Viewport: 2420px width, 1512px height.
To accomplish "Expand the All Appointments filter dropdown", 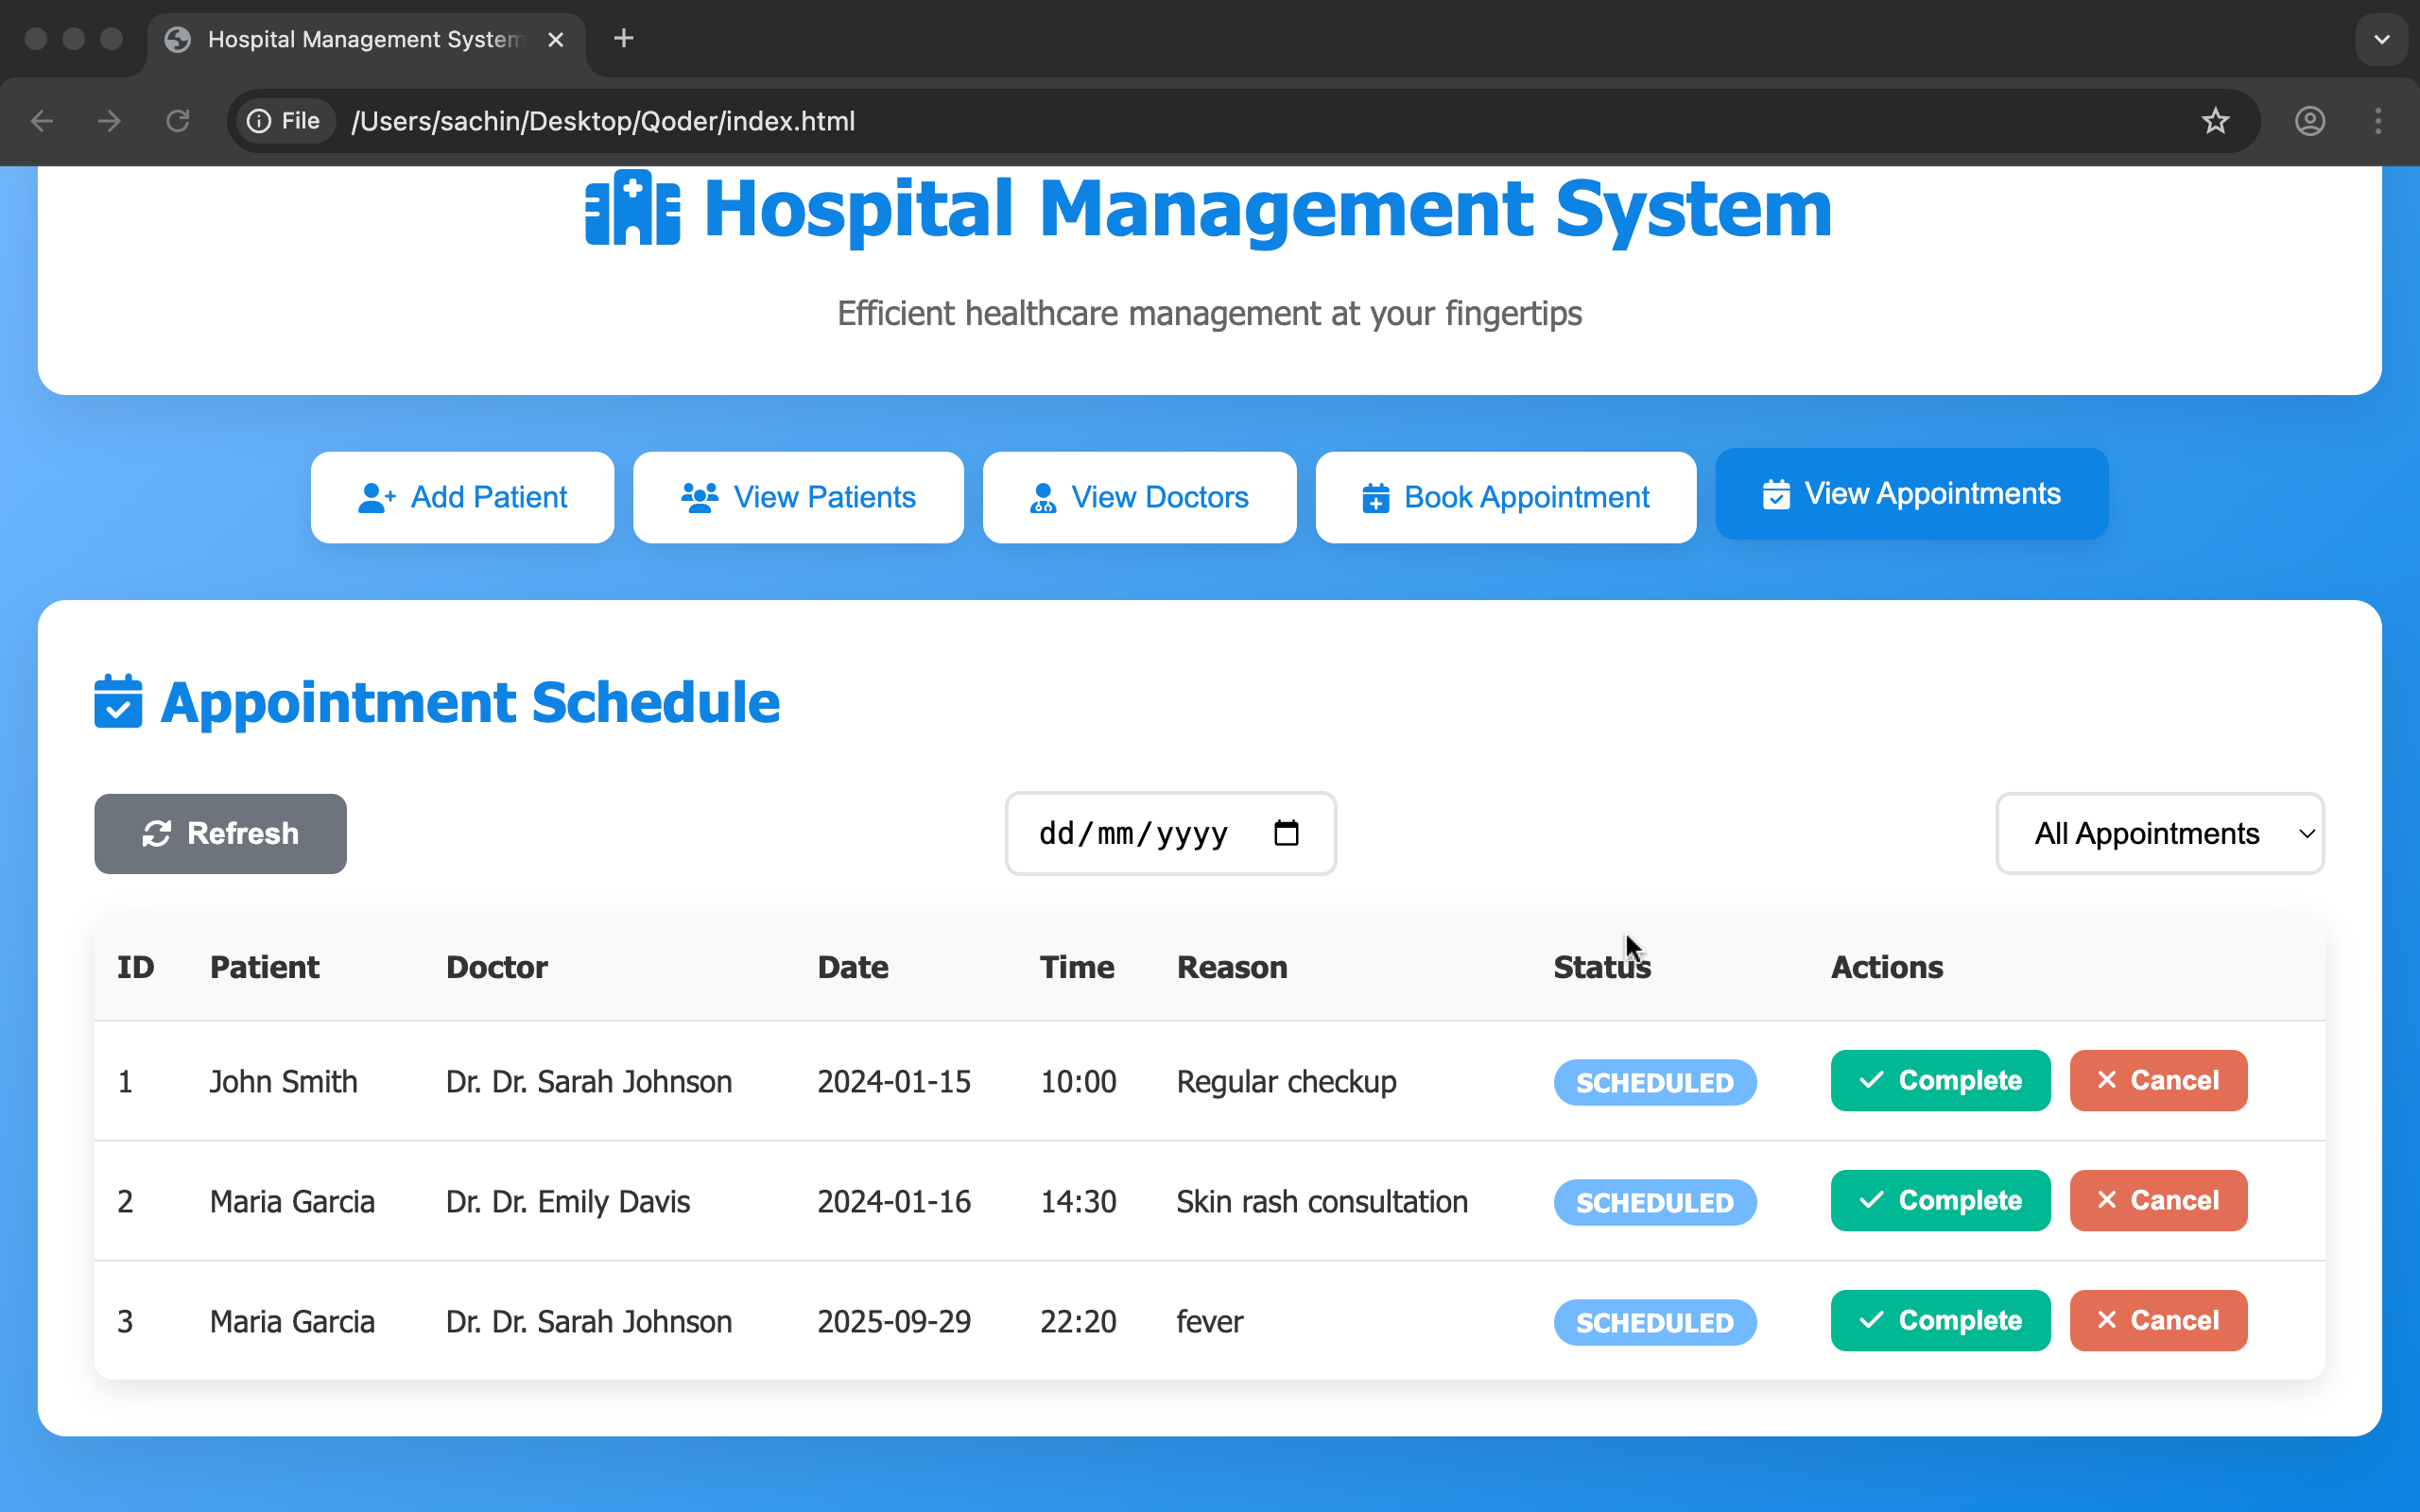I will [x=2159, y=833].
